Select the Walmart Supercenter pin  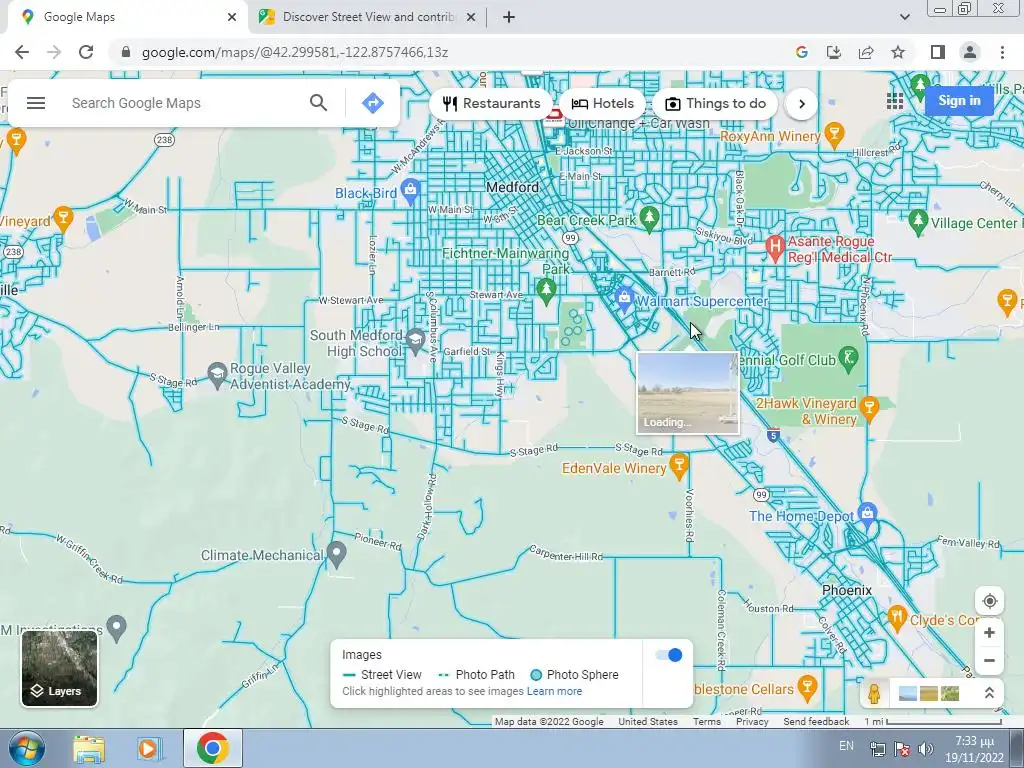[624, 298]
